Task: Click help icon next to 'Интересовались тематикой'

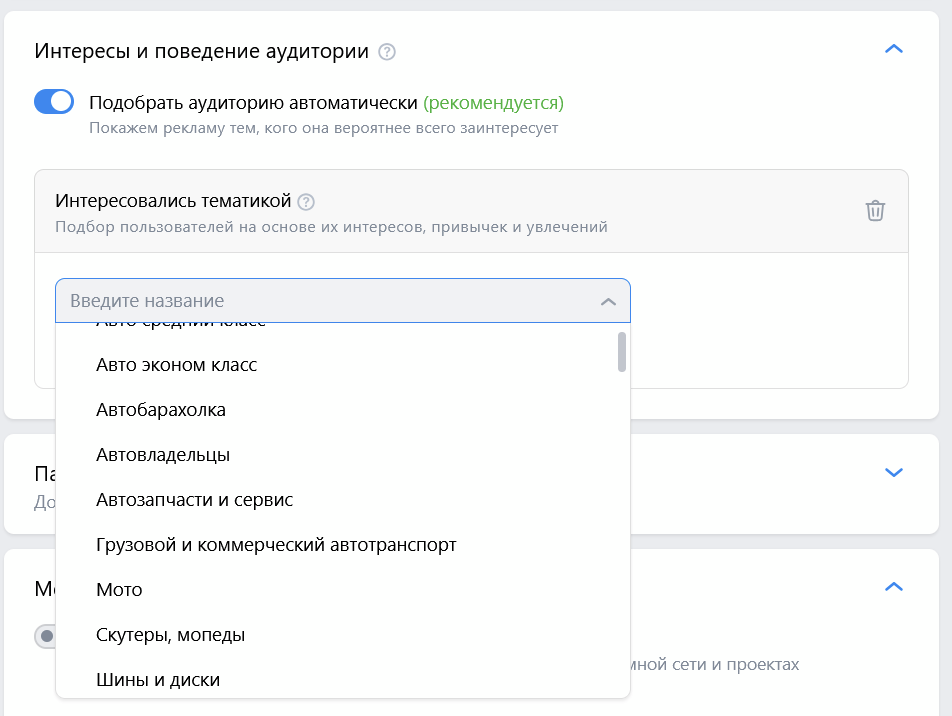Action: click(x=306, y=202)
